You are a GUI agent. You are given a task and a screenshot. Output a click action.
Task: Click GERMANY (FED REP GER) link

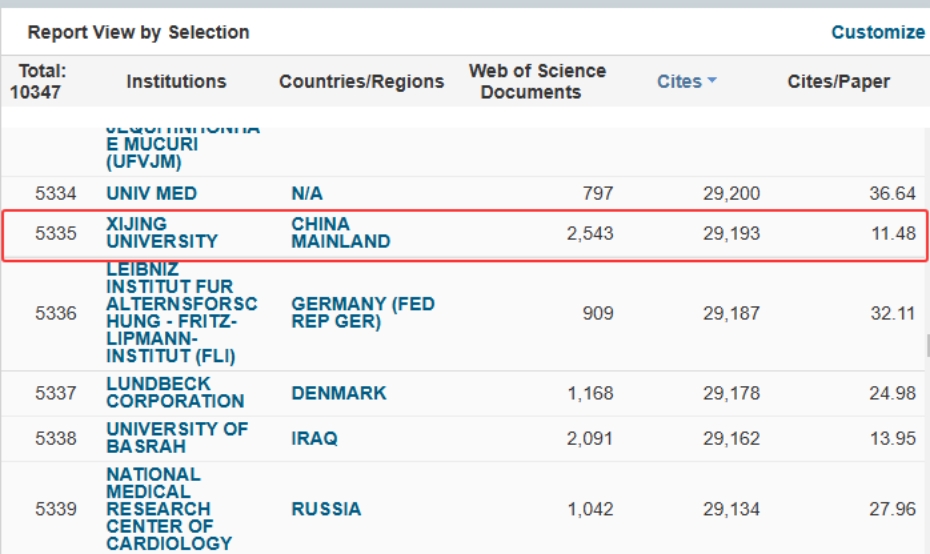pos(362,313)
